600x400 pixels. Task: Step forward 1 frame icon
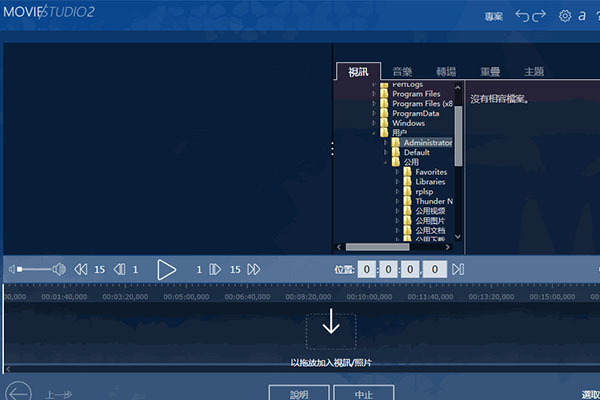click(215, 269)
